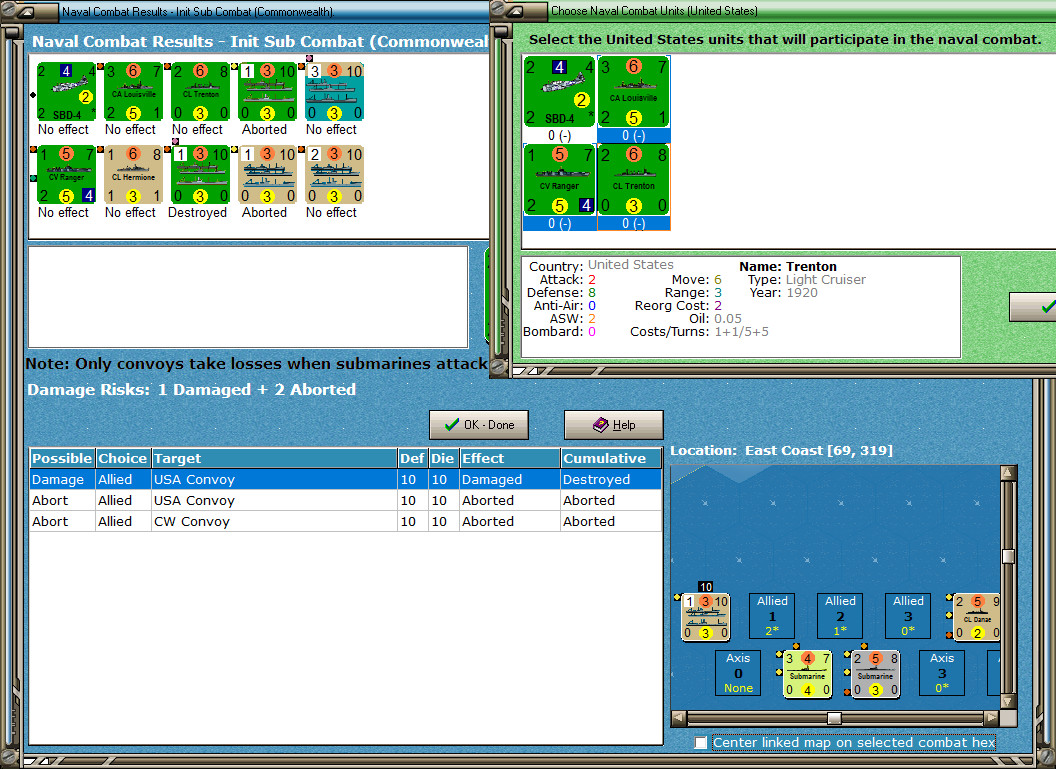
Task: Select the Allied 2 sea box
Action: (x=840, y=615)
